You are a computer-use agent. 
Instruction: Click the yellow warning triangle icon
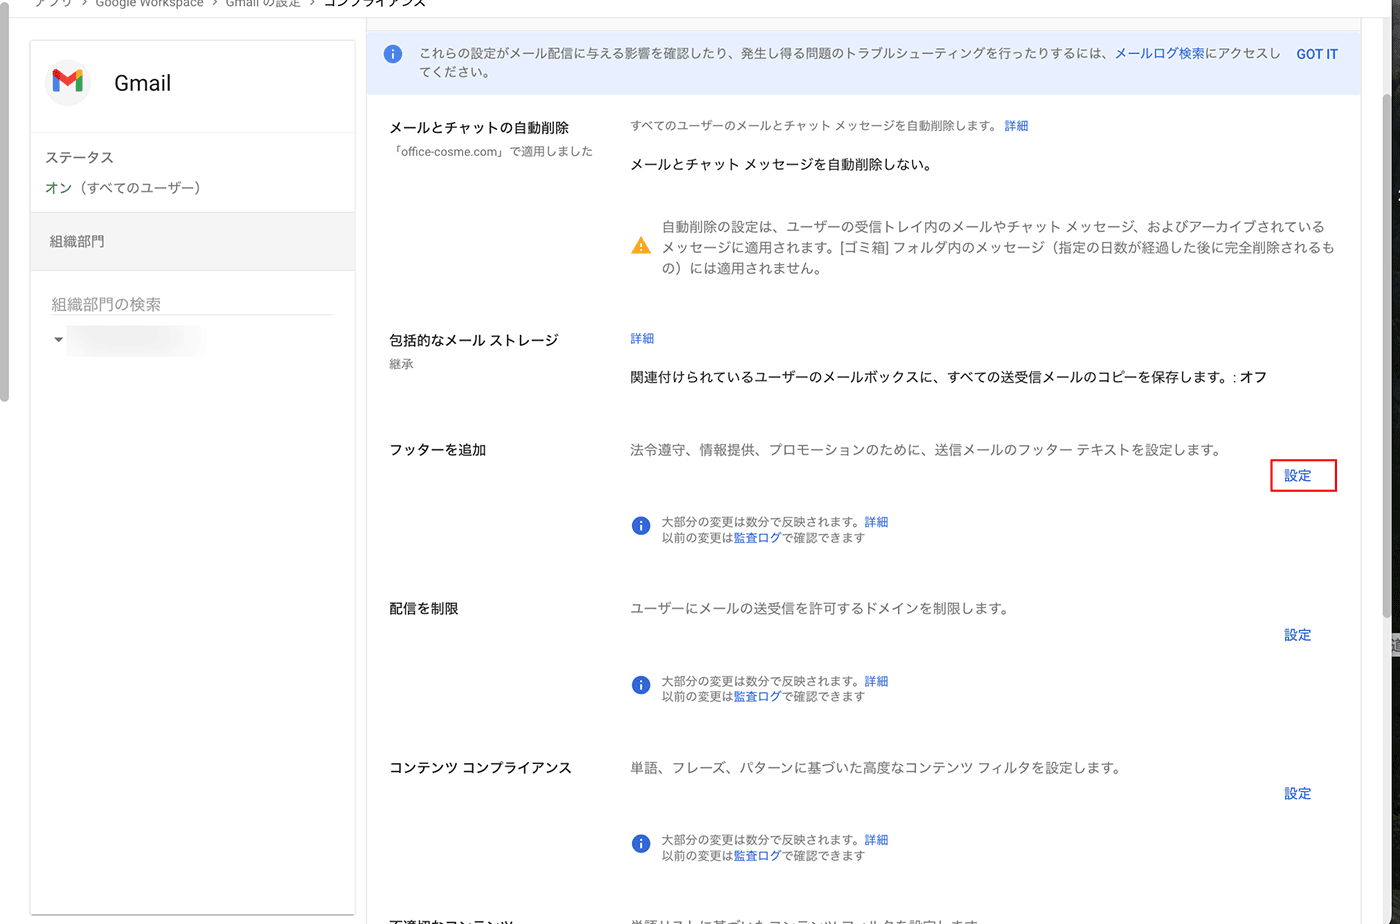pyautogui.click(x=641, y=246)
